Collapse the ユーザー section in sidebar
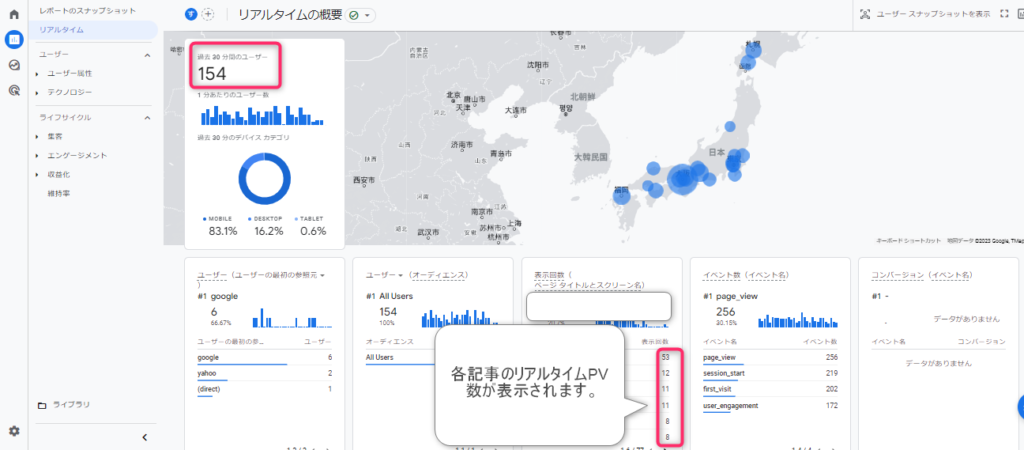This screenshot has width=1024, height=450. click(147, 55)
